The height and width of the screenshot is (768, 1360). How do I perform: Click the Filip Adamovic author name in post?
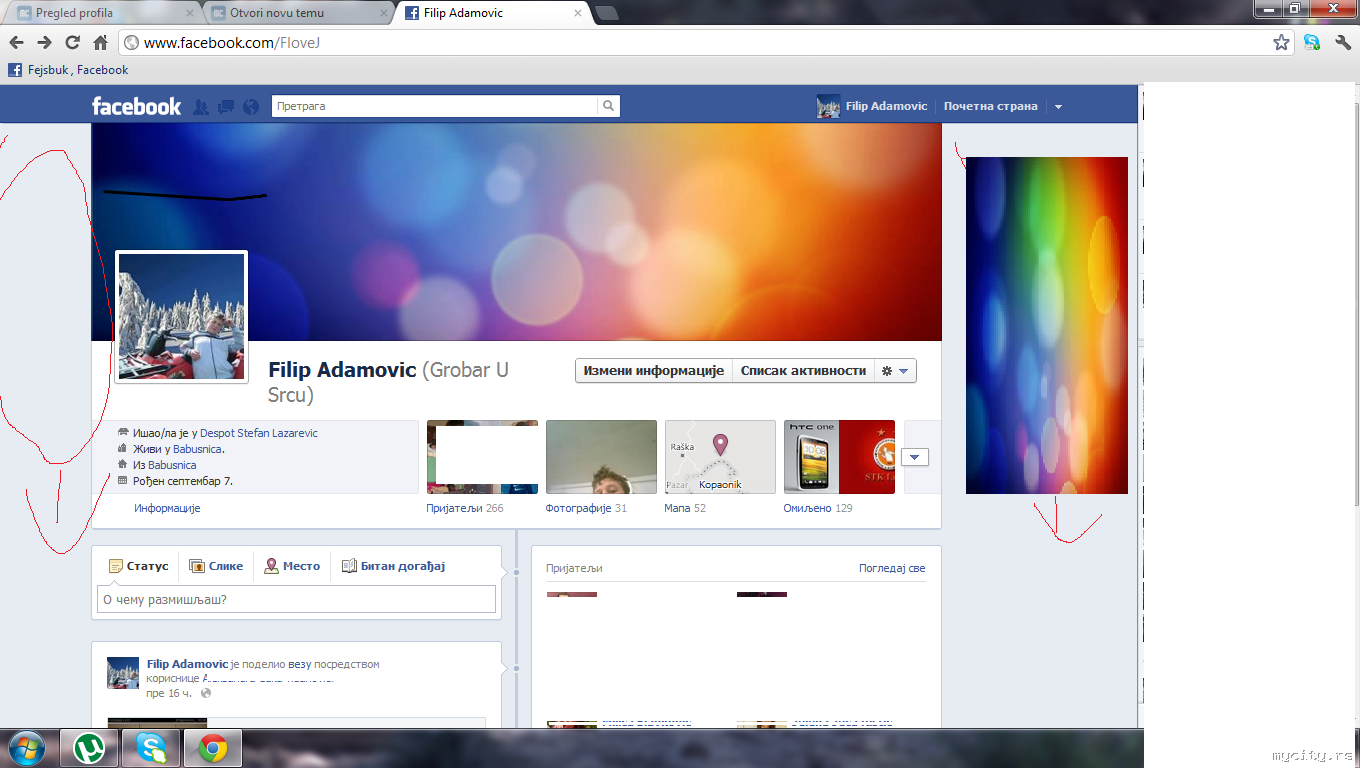point(188,664)
